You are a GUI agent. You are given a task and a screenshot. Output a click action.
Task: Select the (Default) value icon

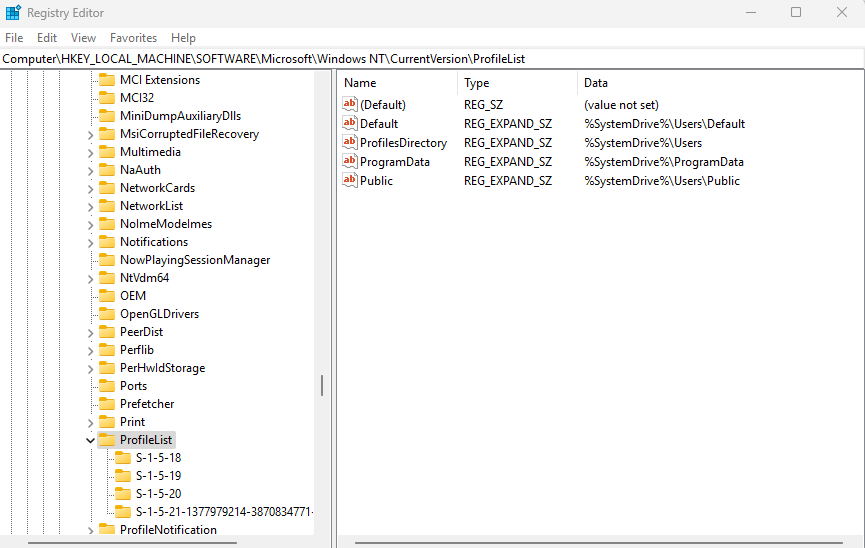point(350,105)
